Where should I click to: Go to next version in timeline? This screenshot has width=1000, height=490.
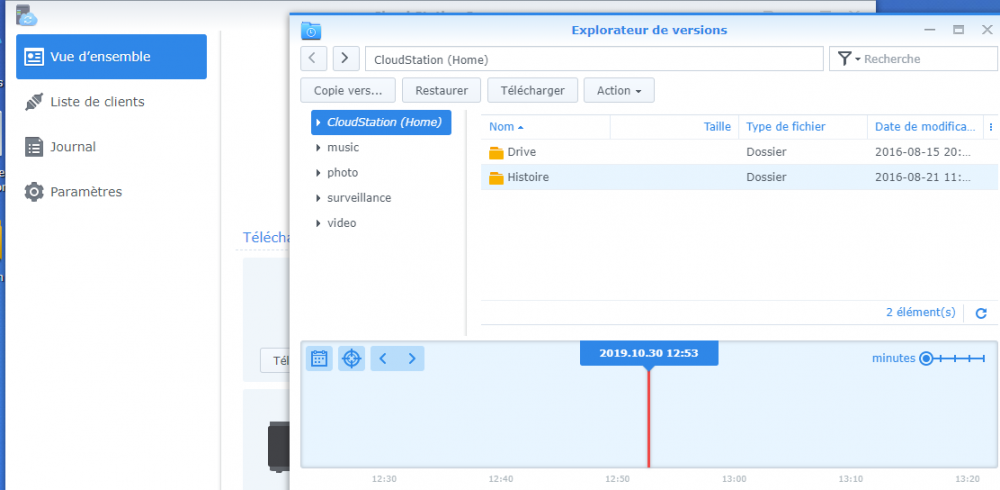pyautogui.click(x=411, y=359)
